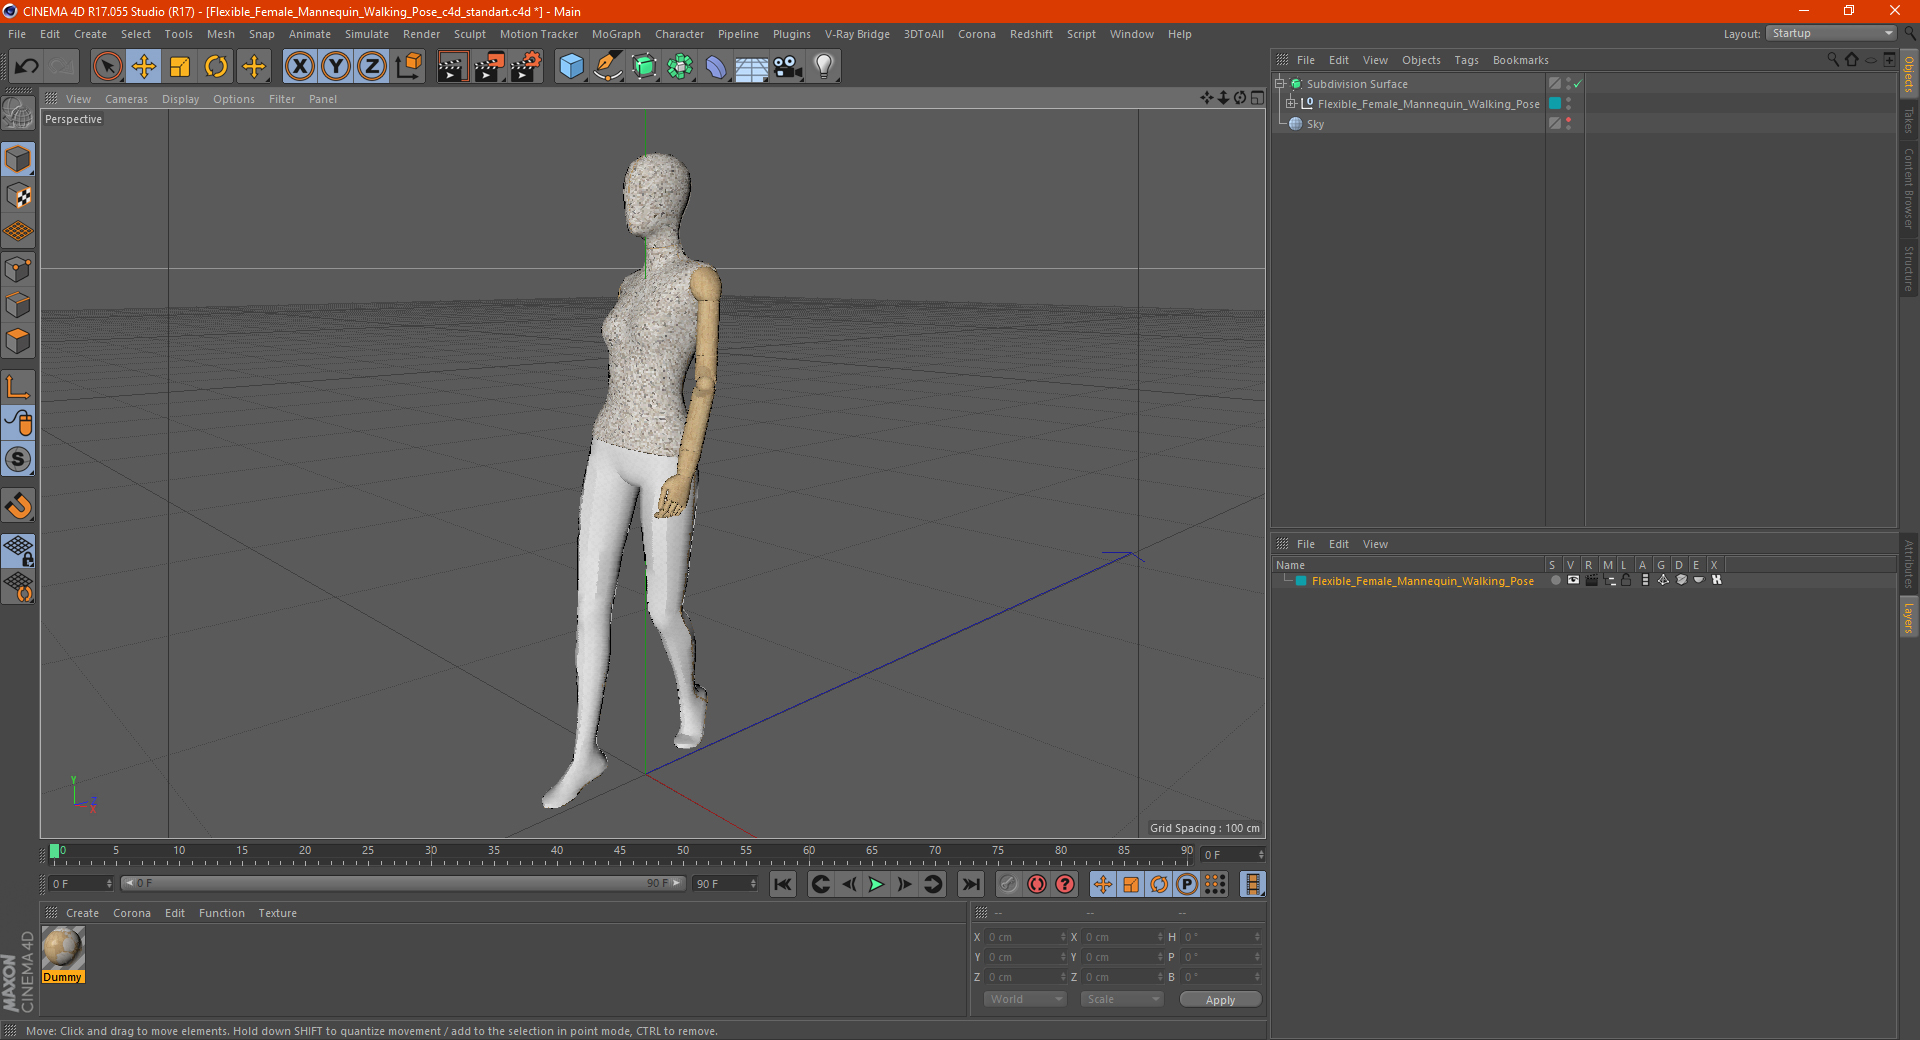The height and width of the screenshot is (1040, 1920).
Task: Switch to Edges mode icon
Action: pos(18,305)
